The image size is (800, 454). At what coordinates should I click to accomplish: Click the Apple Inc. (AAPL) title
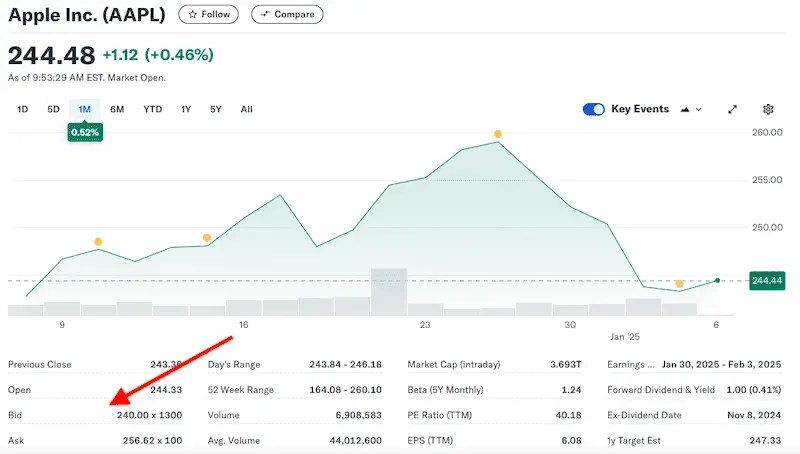pyautogui.click(x=87, y=15)
